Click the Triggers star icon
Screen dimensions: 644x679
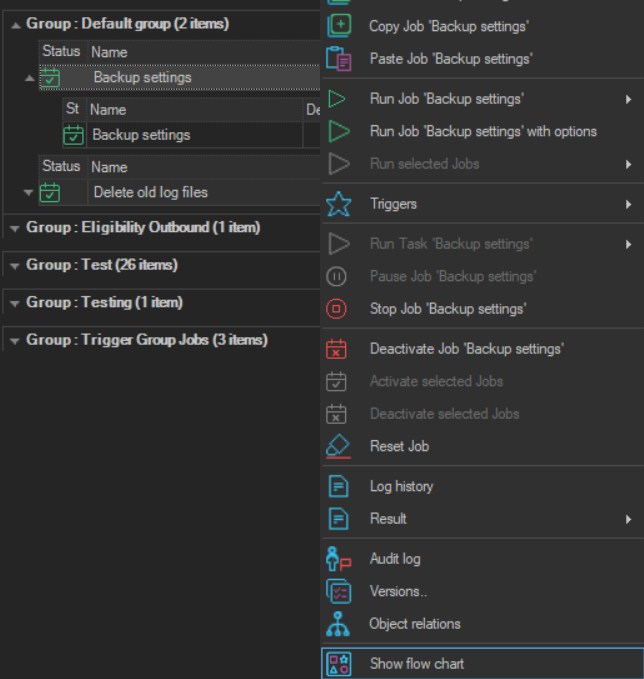(x=339, y=204)
